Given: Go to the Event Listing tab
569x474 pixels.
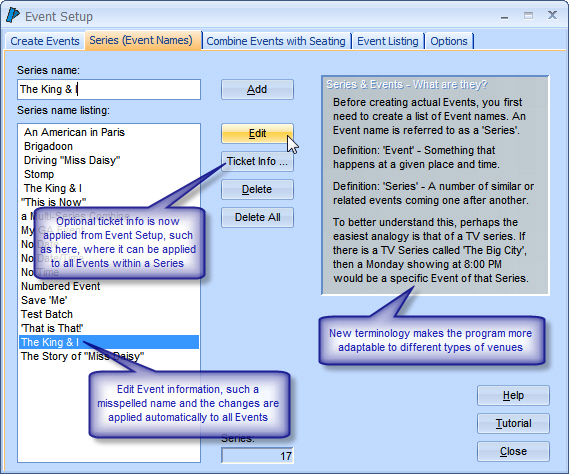Looking at the screenshot, I should [388, 41].
